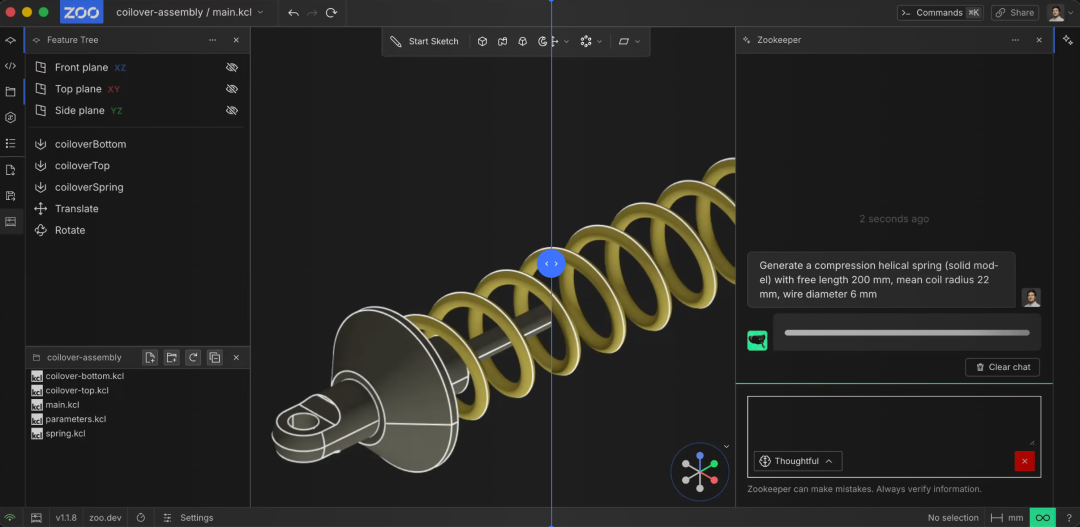Select the Loft tool in toolbar
The width and height of the screenshot is (1080, 527).
pos(523,41)
